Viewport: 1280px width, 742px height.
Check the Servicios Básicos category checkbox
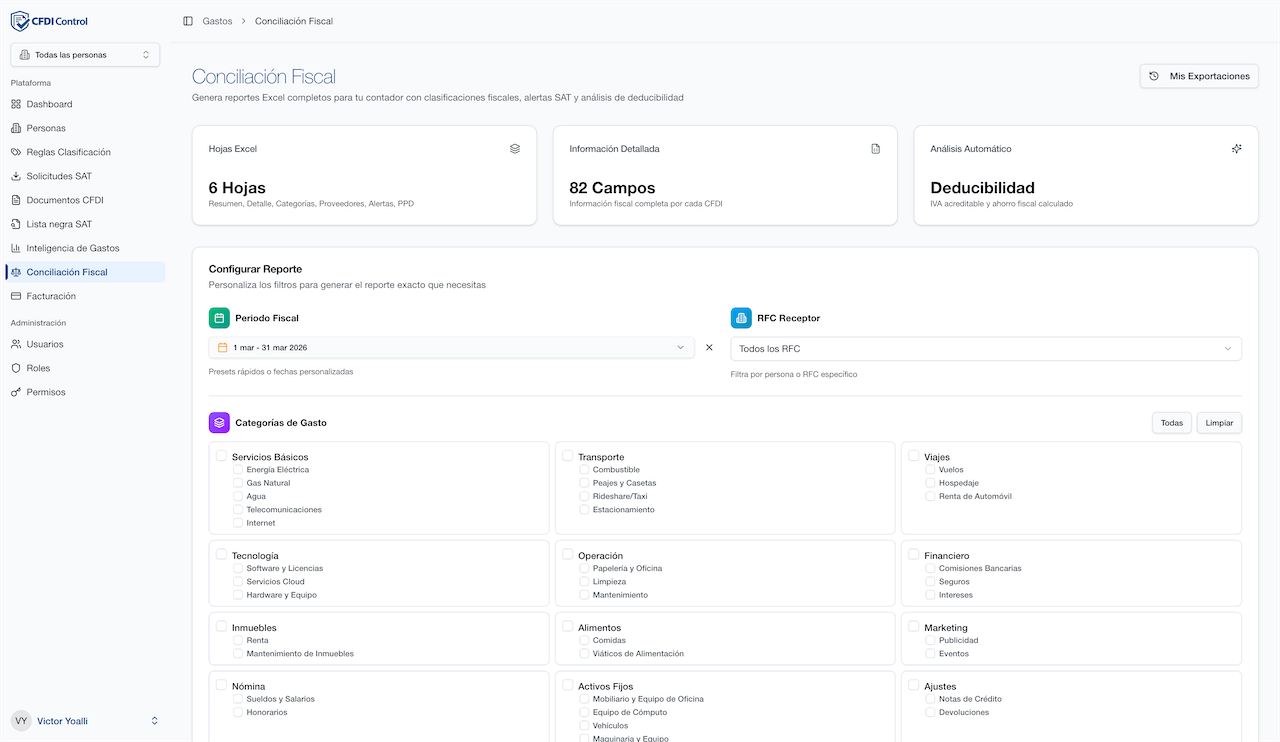(222, 456)
